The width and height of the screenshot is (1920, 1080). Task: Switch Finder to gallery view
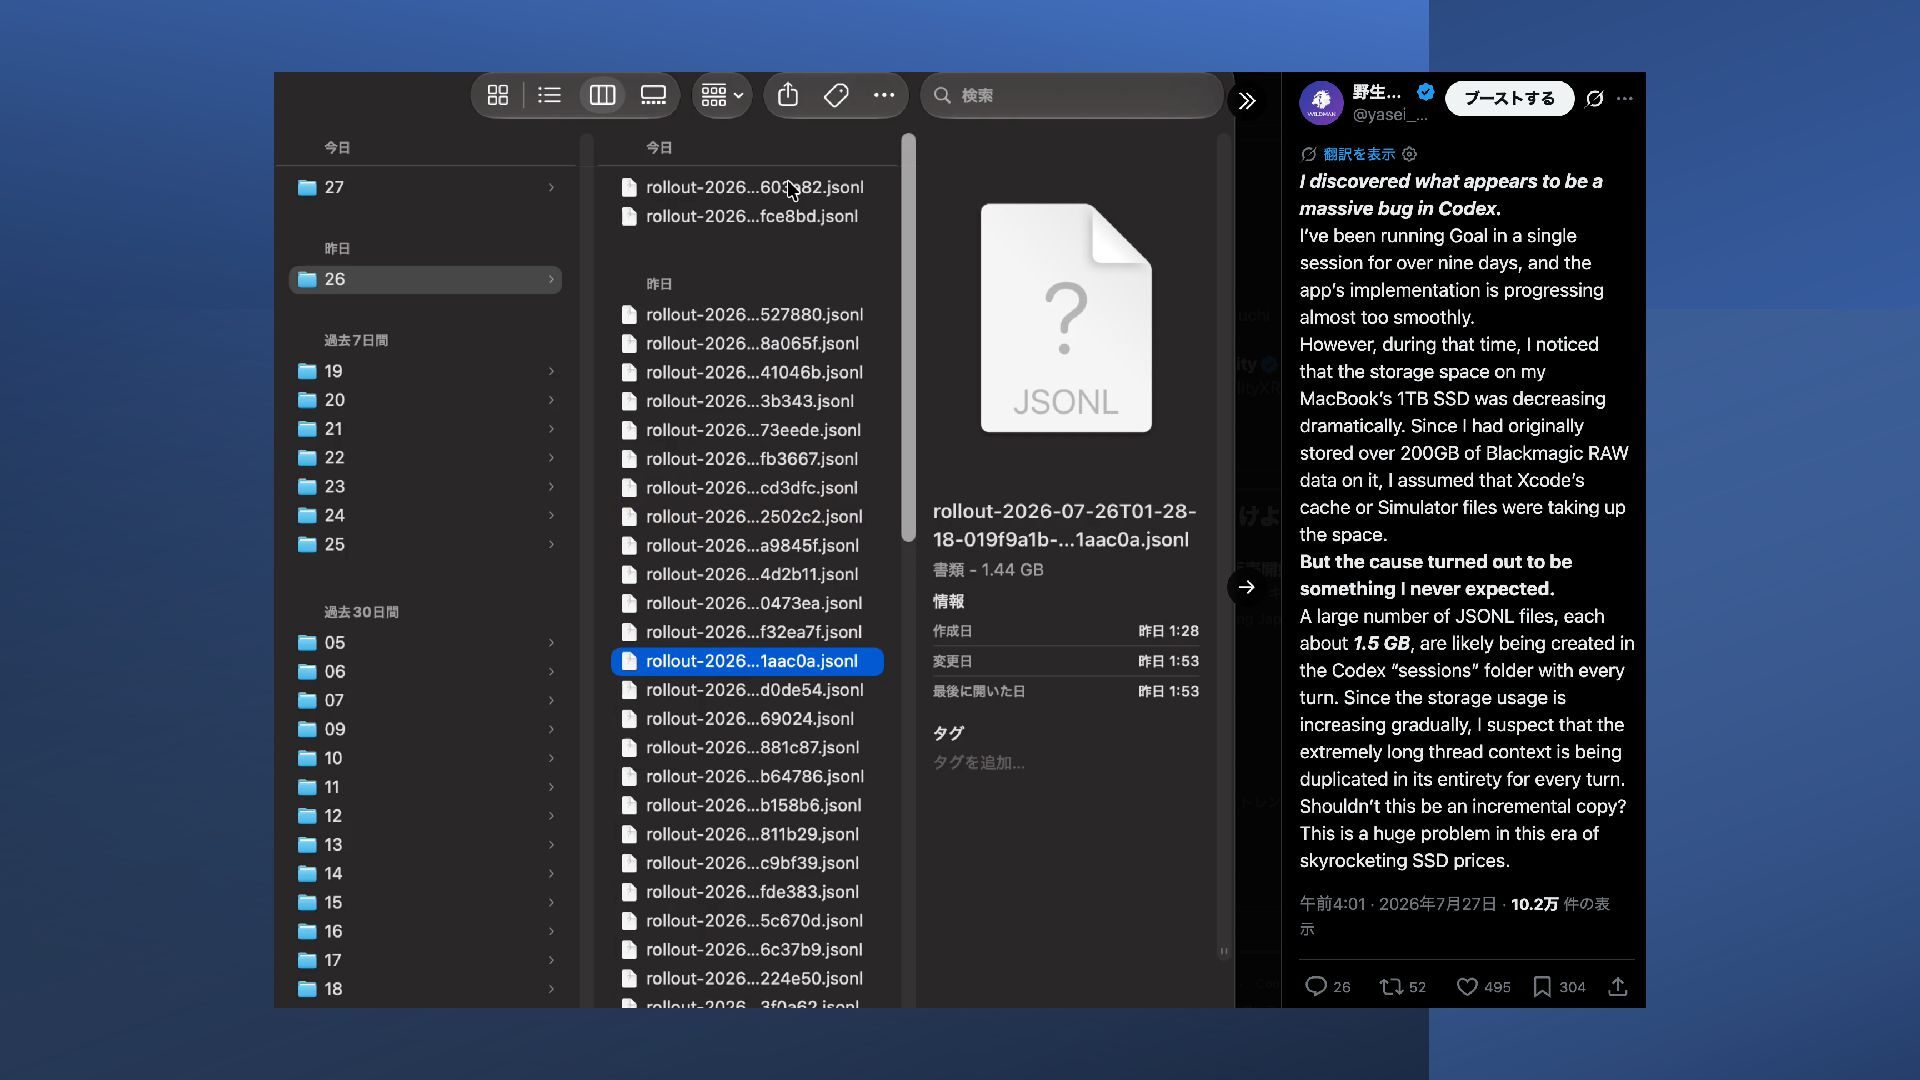654,95
